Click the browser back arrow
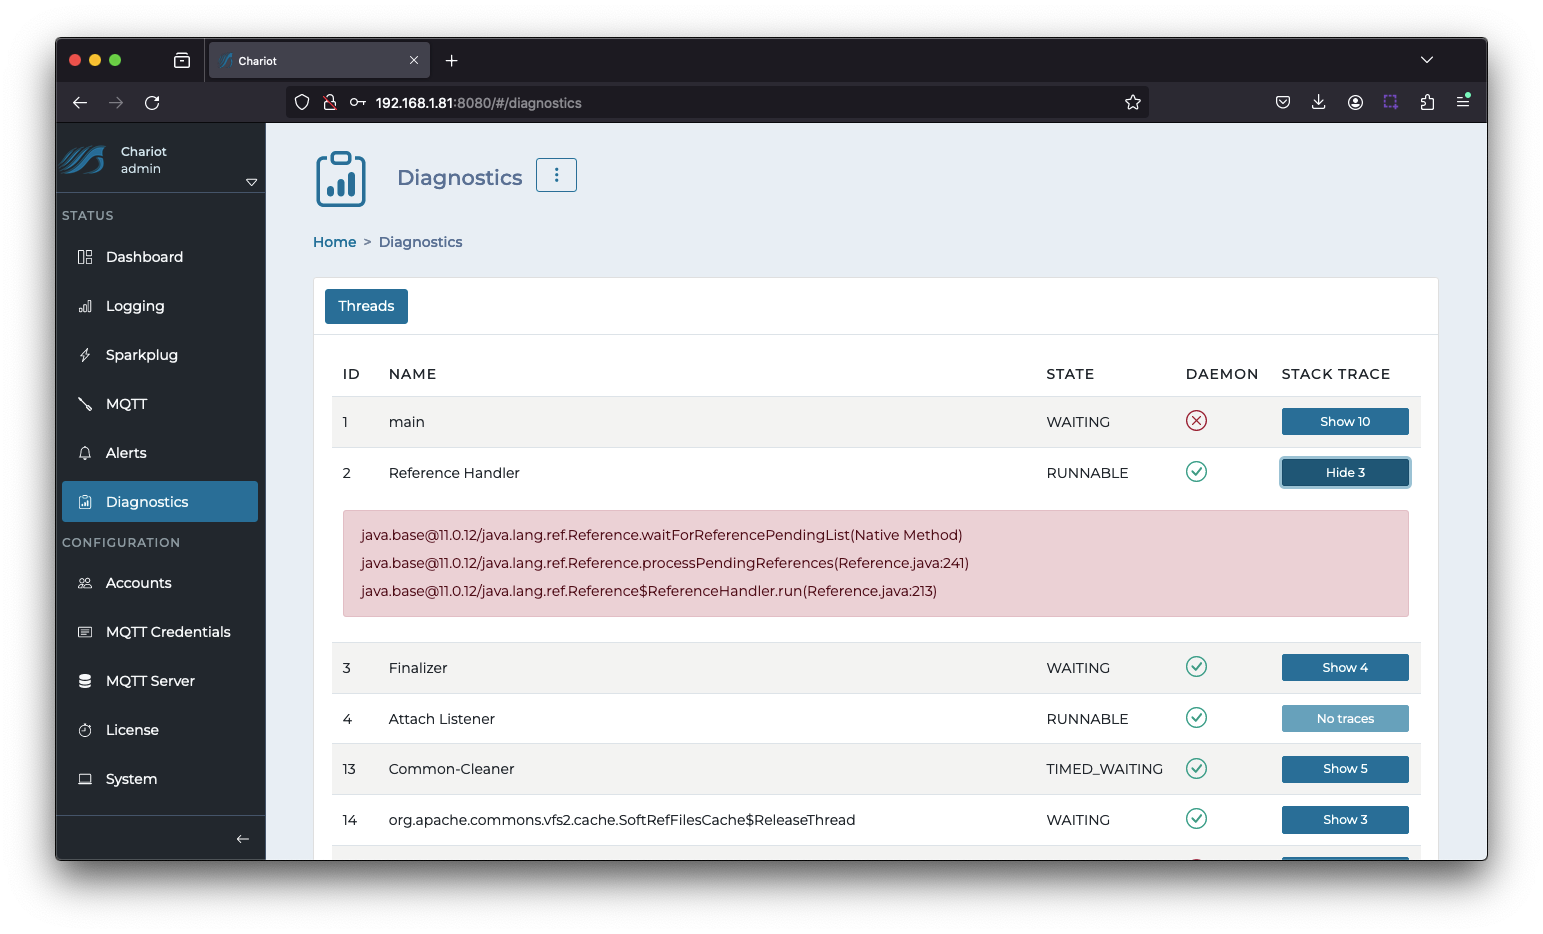 coord(80,102)
